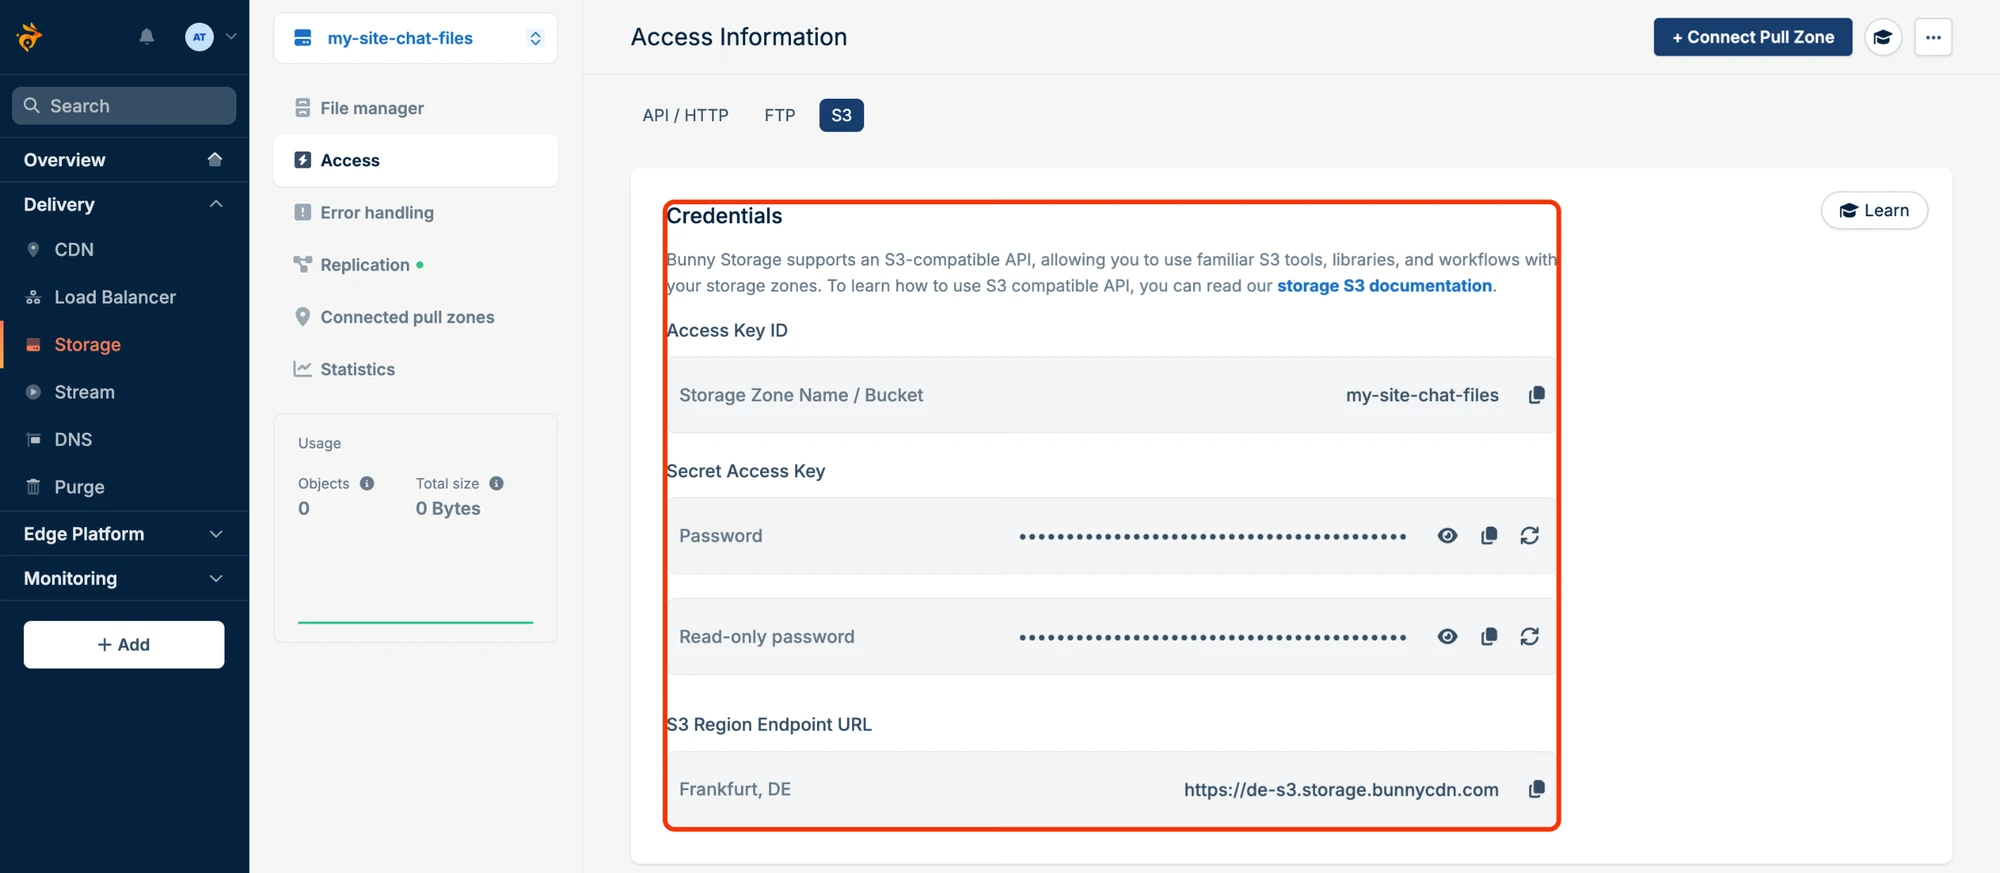This screenshot has height=873, width=2000.
Task: Click the sidebar Search field
Action: click(x=124, y=106)
